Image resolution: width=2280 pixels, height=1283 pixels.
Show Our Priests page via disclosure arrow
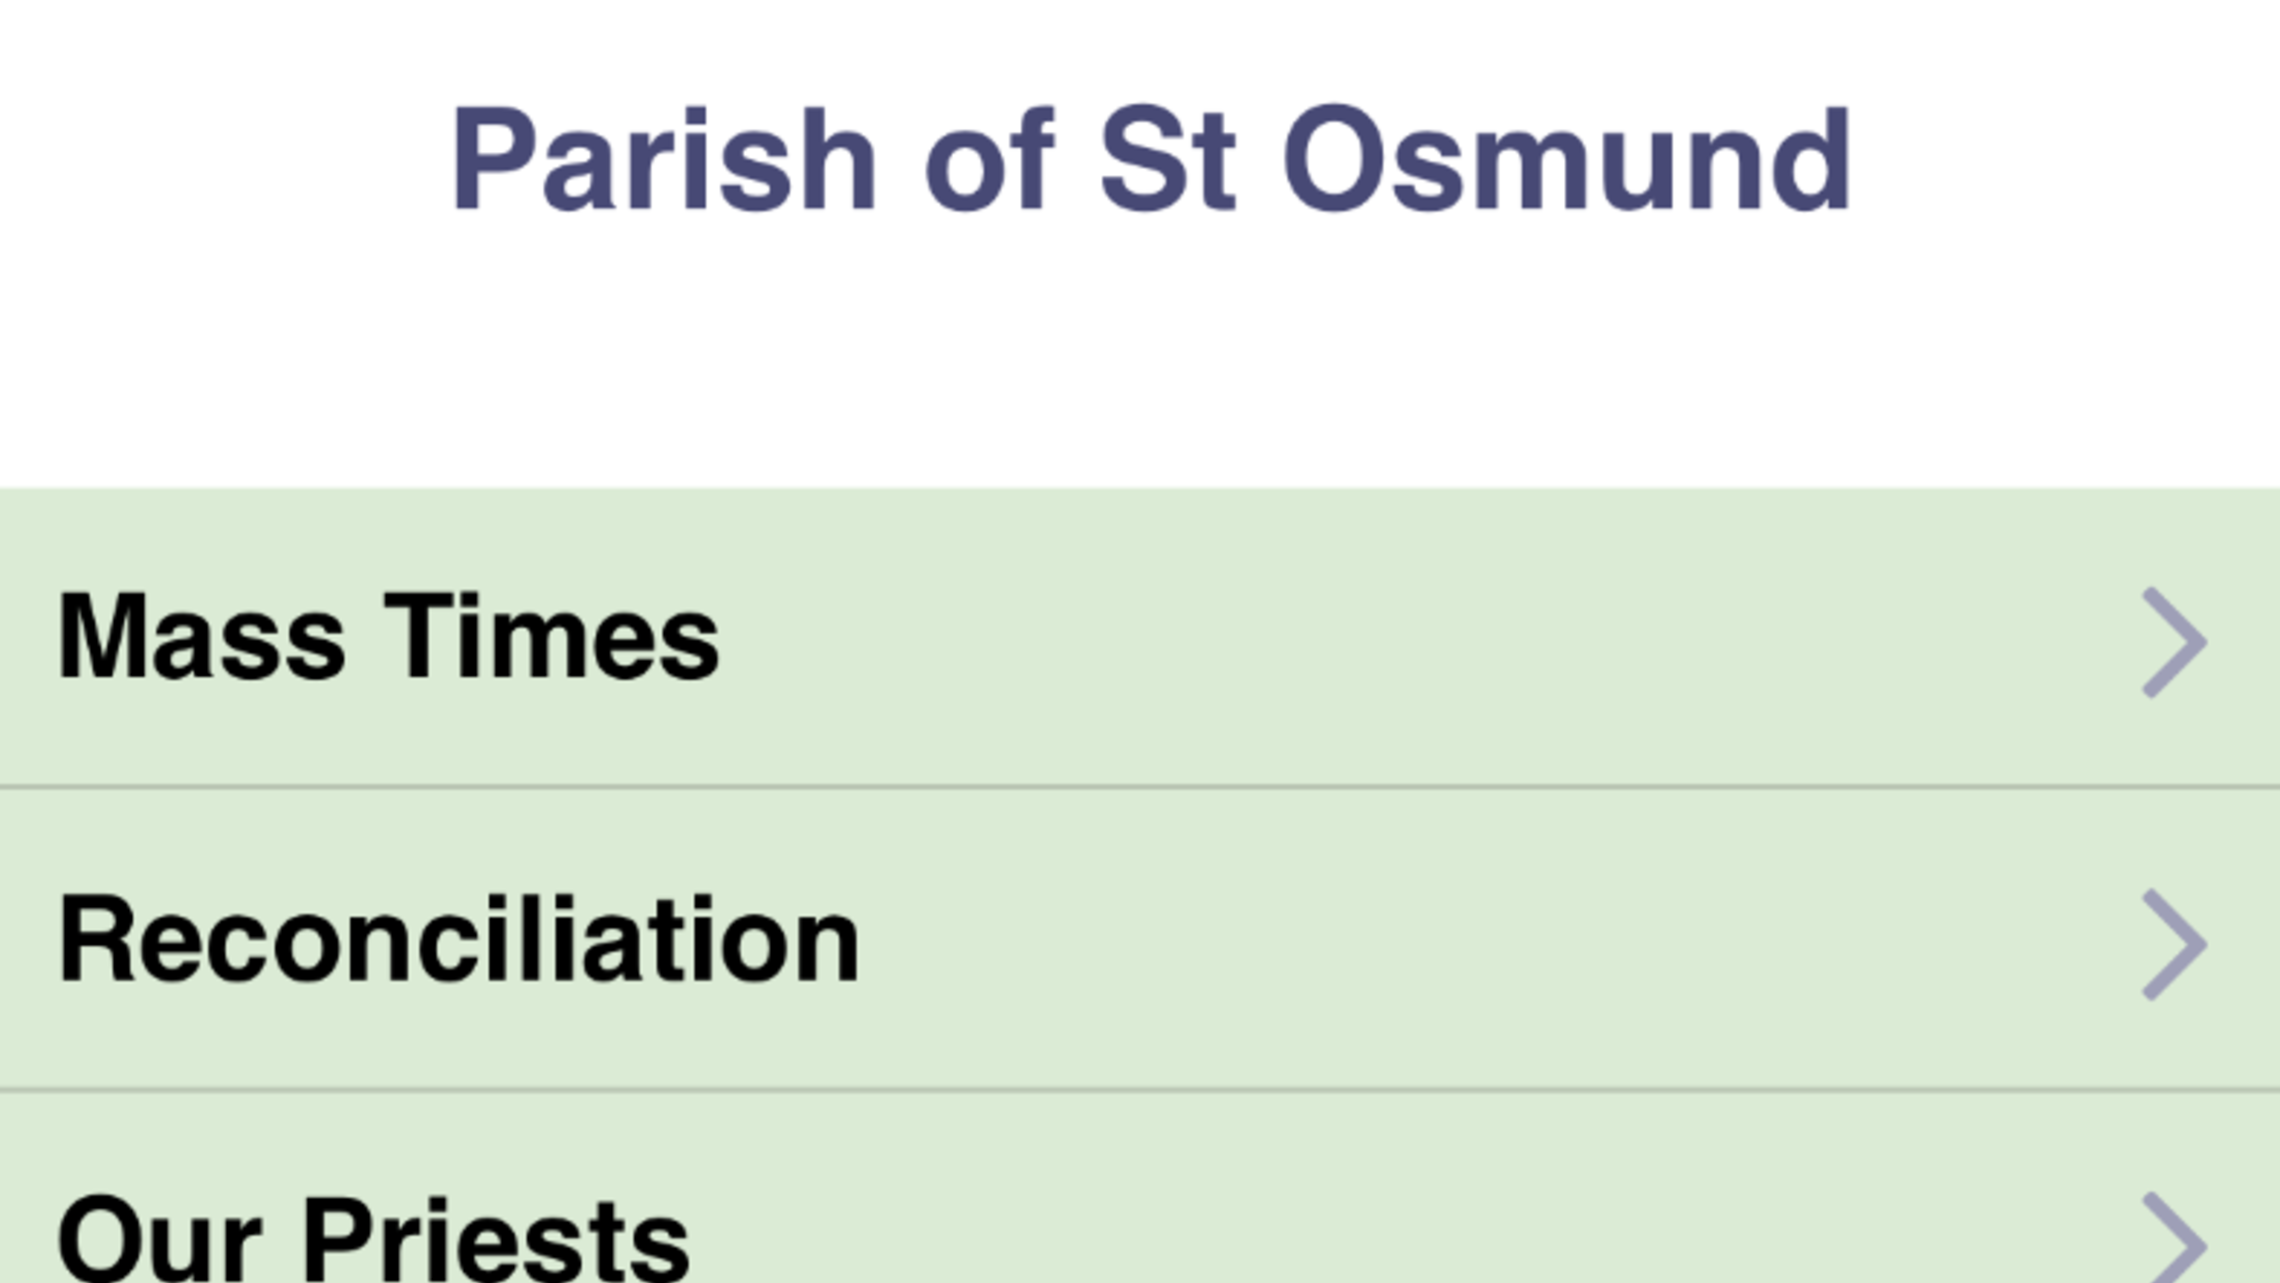(x=2174, y=1238)
